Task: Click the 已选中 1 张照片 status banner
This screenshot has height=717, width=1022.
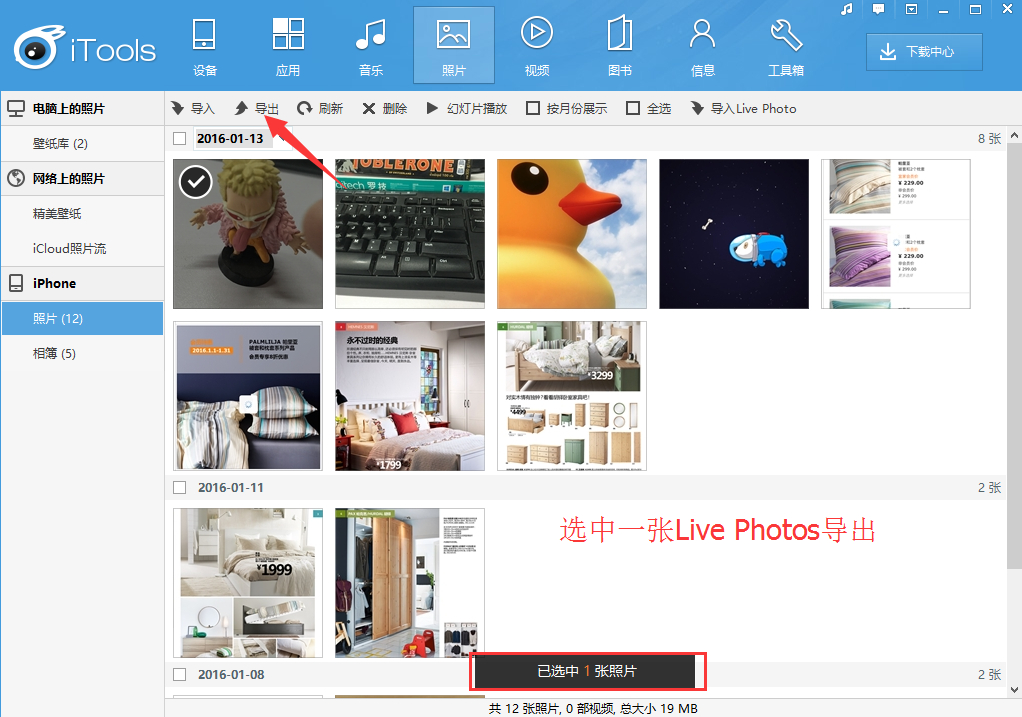Action: click(587, 671)
